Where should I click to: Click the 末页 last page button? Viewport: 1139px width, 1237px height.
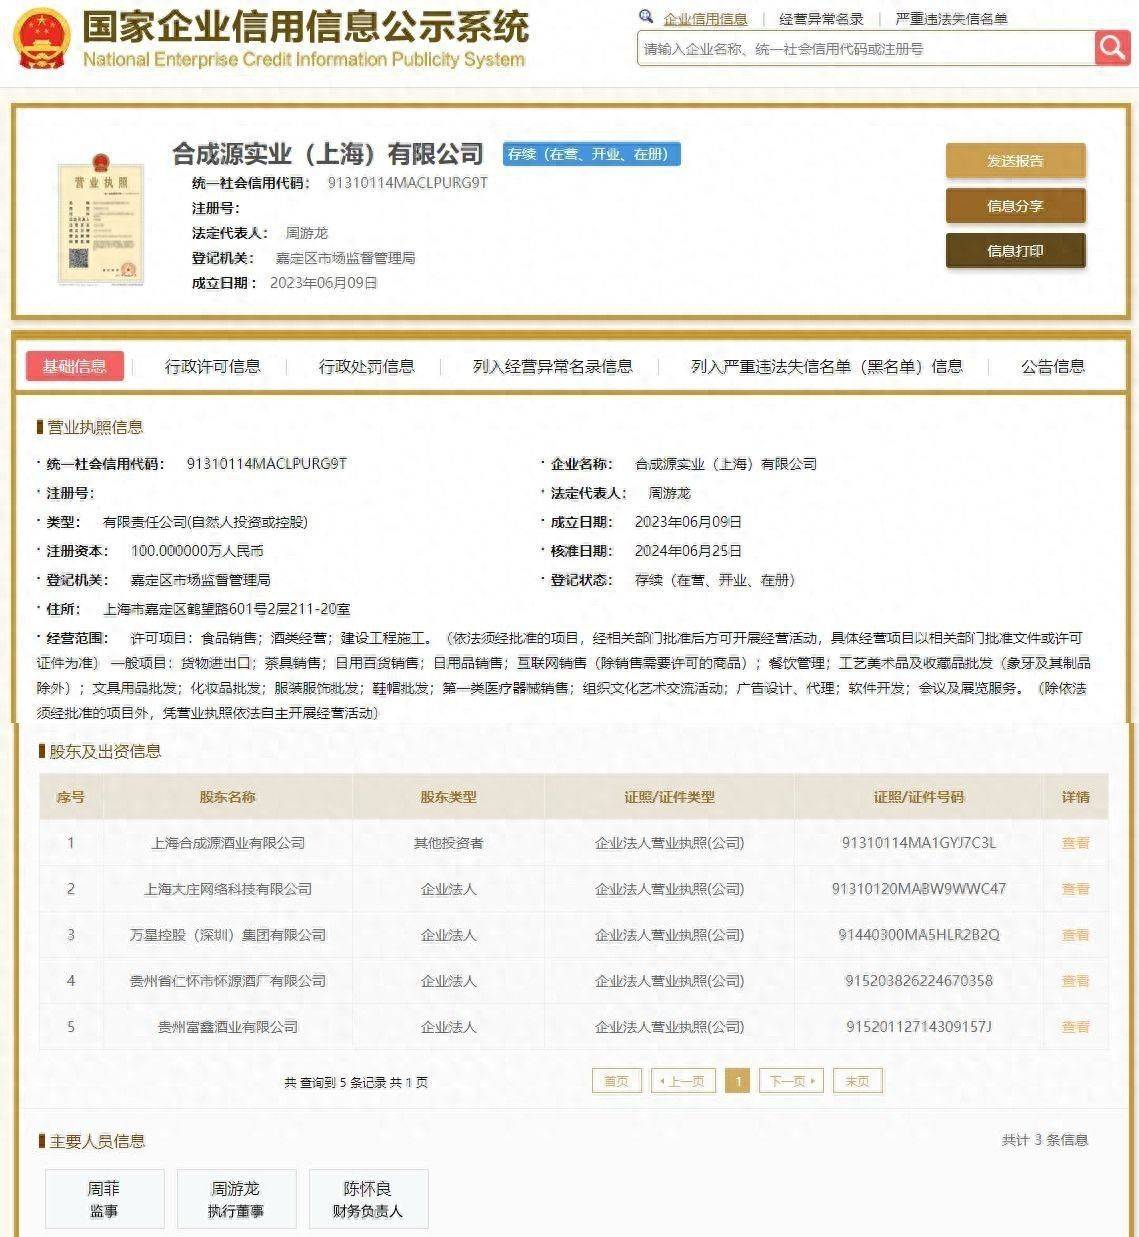(x=857, y=1081)
